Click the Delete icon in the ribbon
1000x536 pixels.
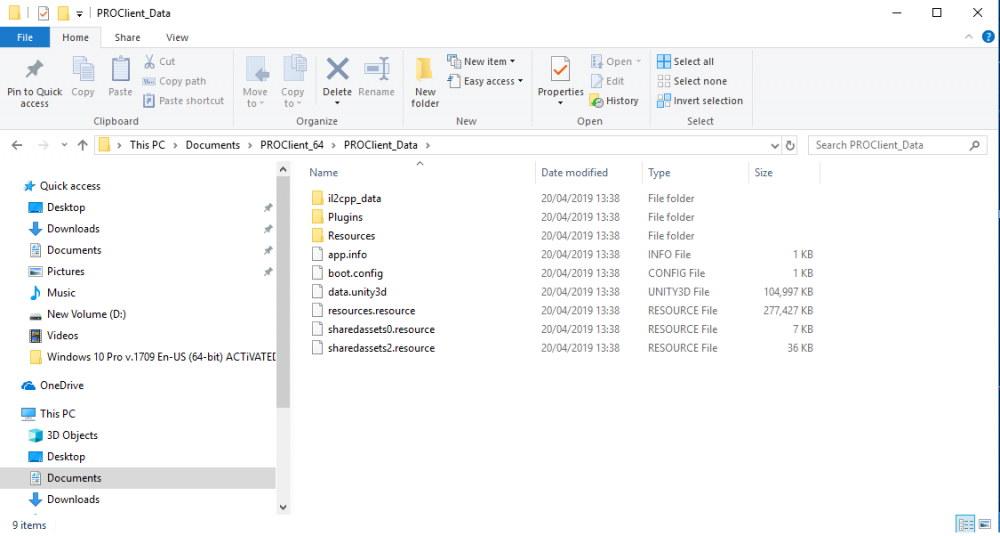[337, 70]
